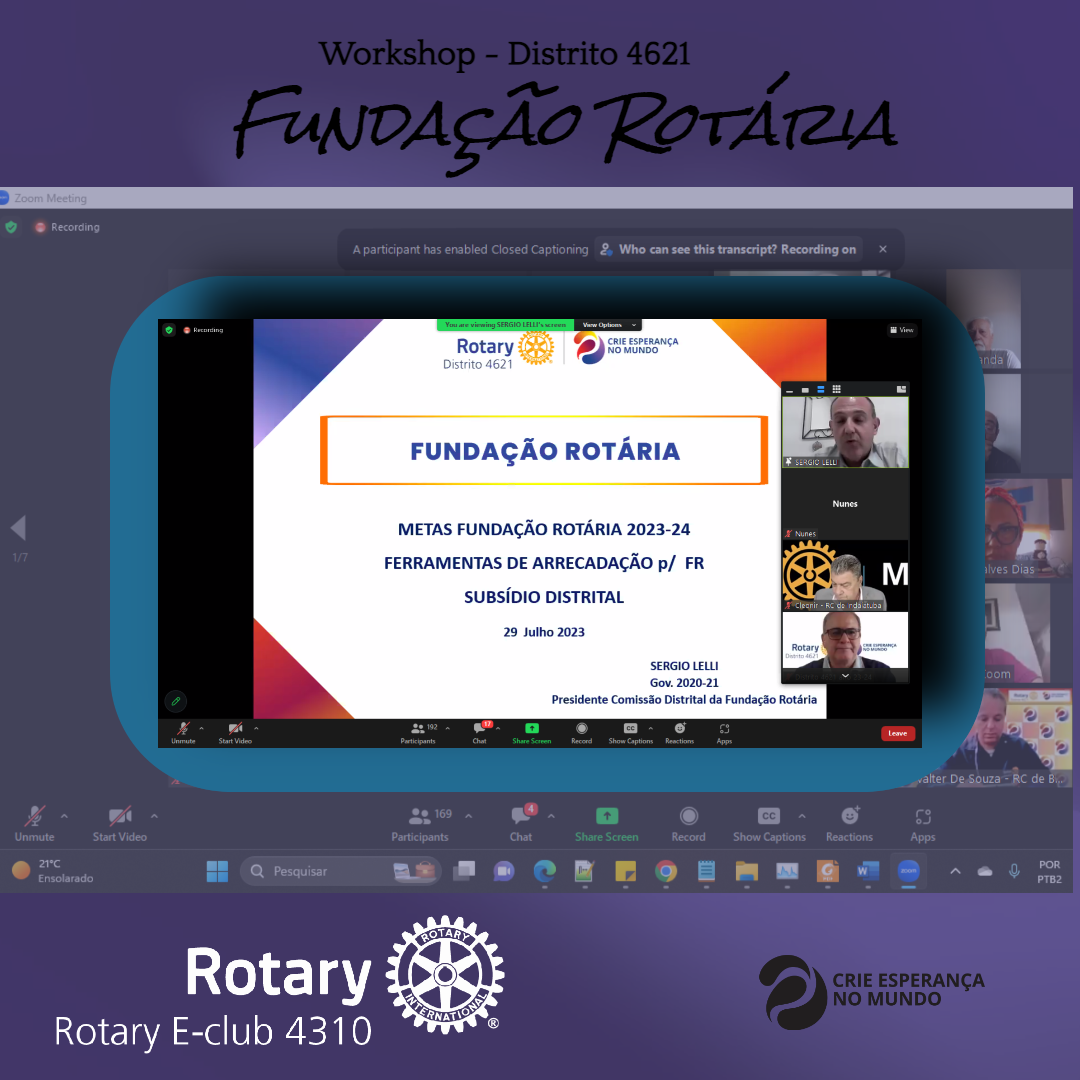Toggle Show Captions in outer Zoom toolbar
The image size is (1080, 1080).
click(x=768, y=823)
